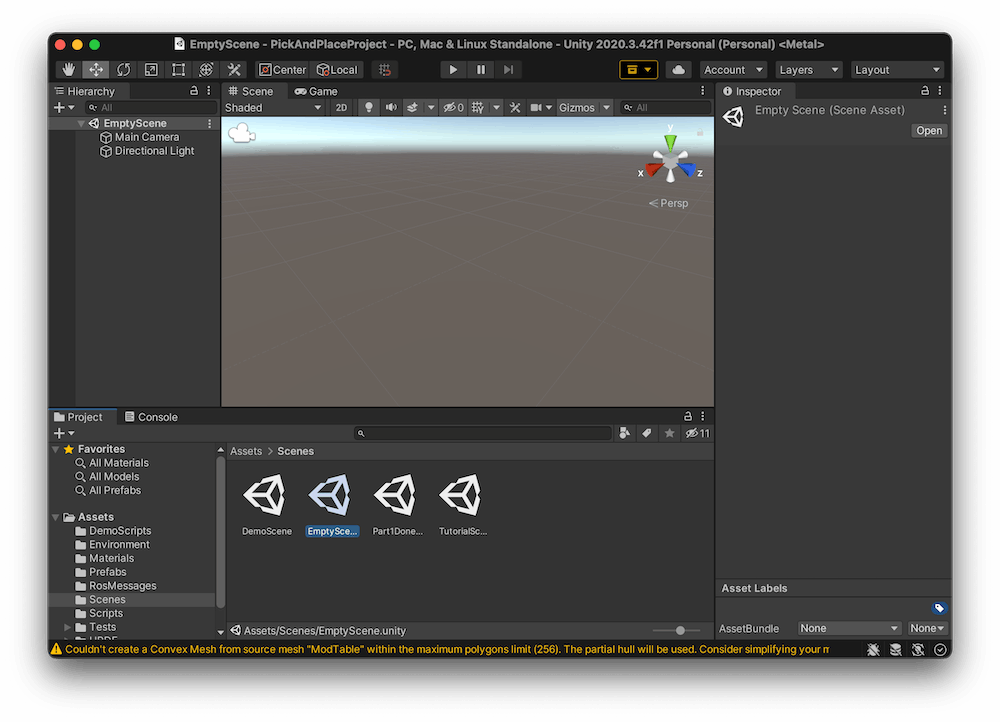Open Cloud services icon

coord(679,70)
